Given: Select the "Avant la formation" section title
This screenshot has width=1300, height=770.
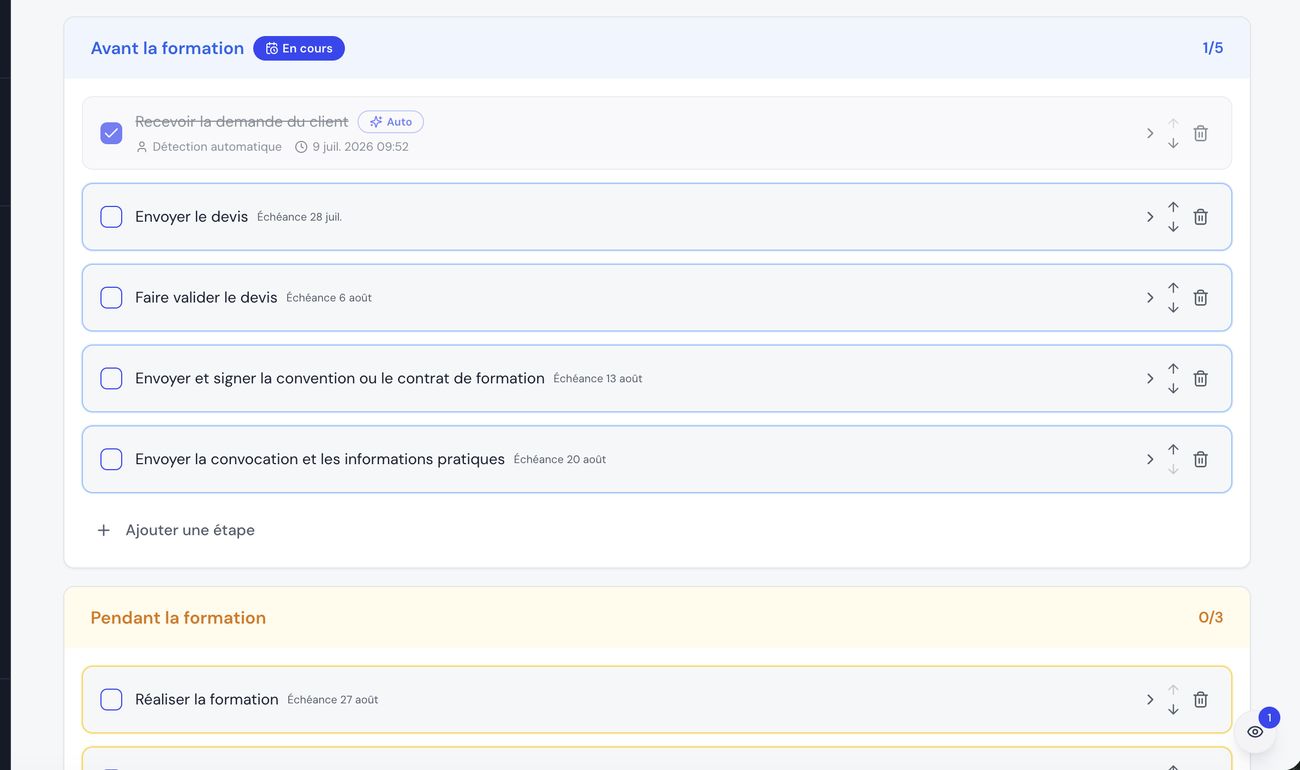Looking at the screenshot, I should point(167,48).
